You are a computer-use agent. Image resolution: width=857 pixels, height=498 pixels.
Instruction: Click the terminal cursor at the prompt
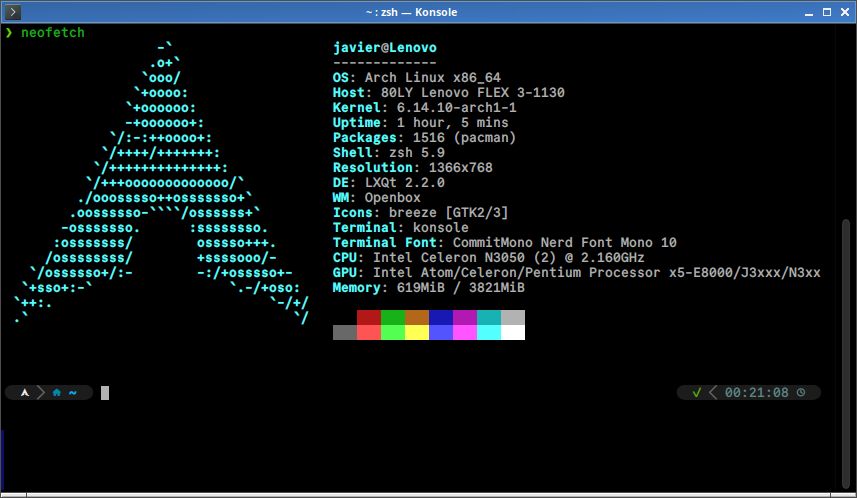[x=104, y=393]
